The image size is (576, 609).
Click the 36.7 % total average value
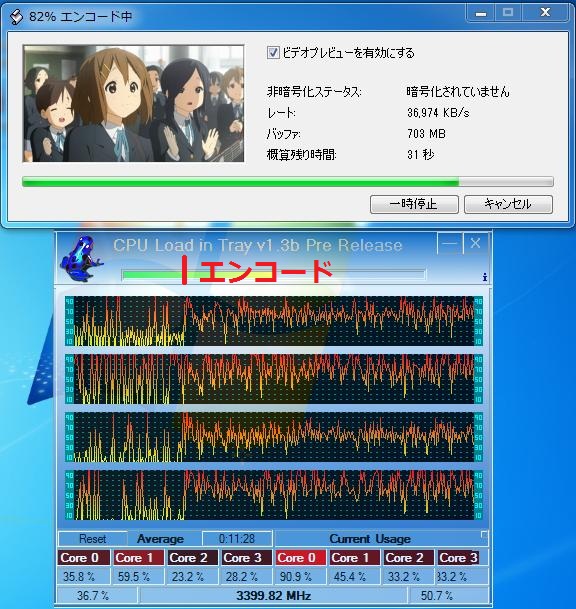click(93, 595)
